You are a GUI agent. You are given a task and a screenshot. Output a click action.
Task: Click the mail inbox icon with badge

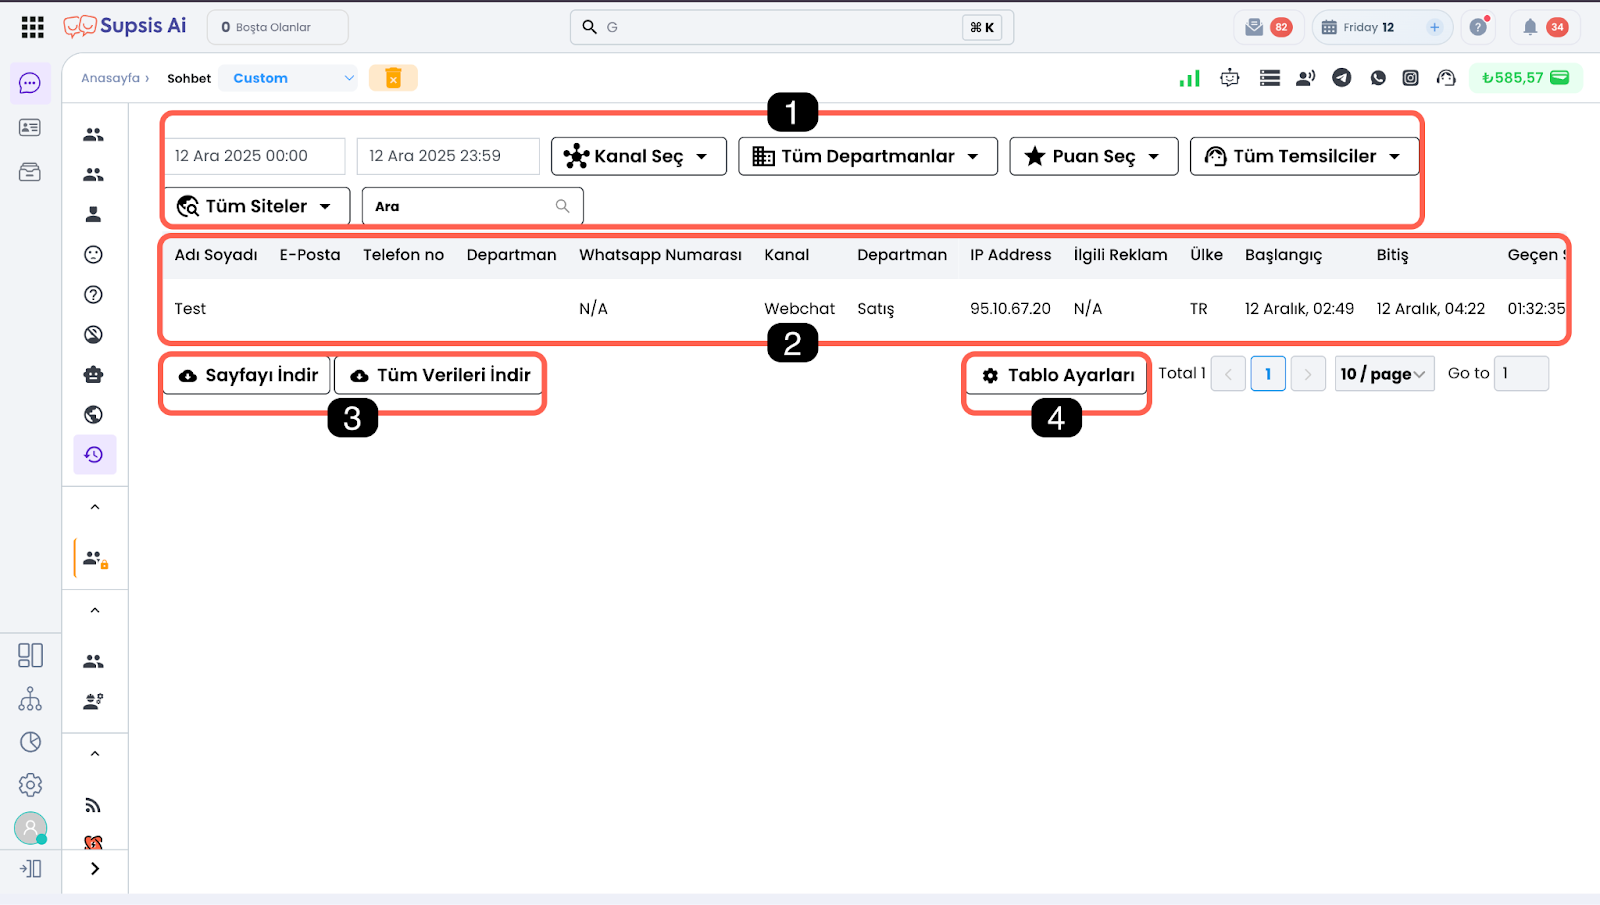(x=1255, y=27)
